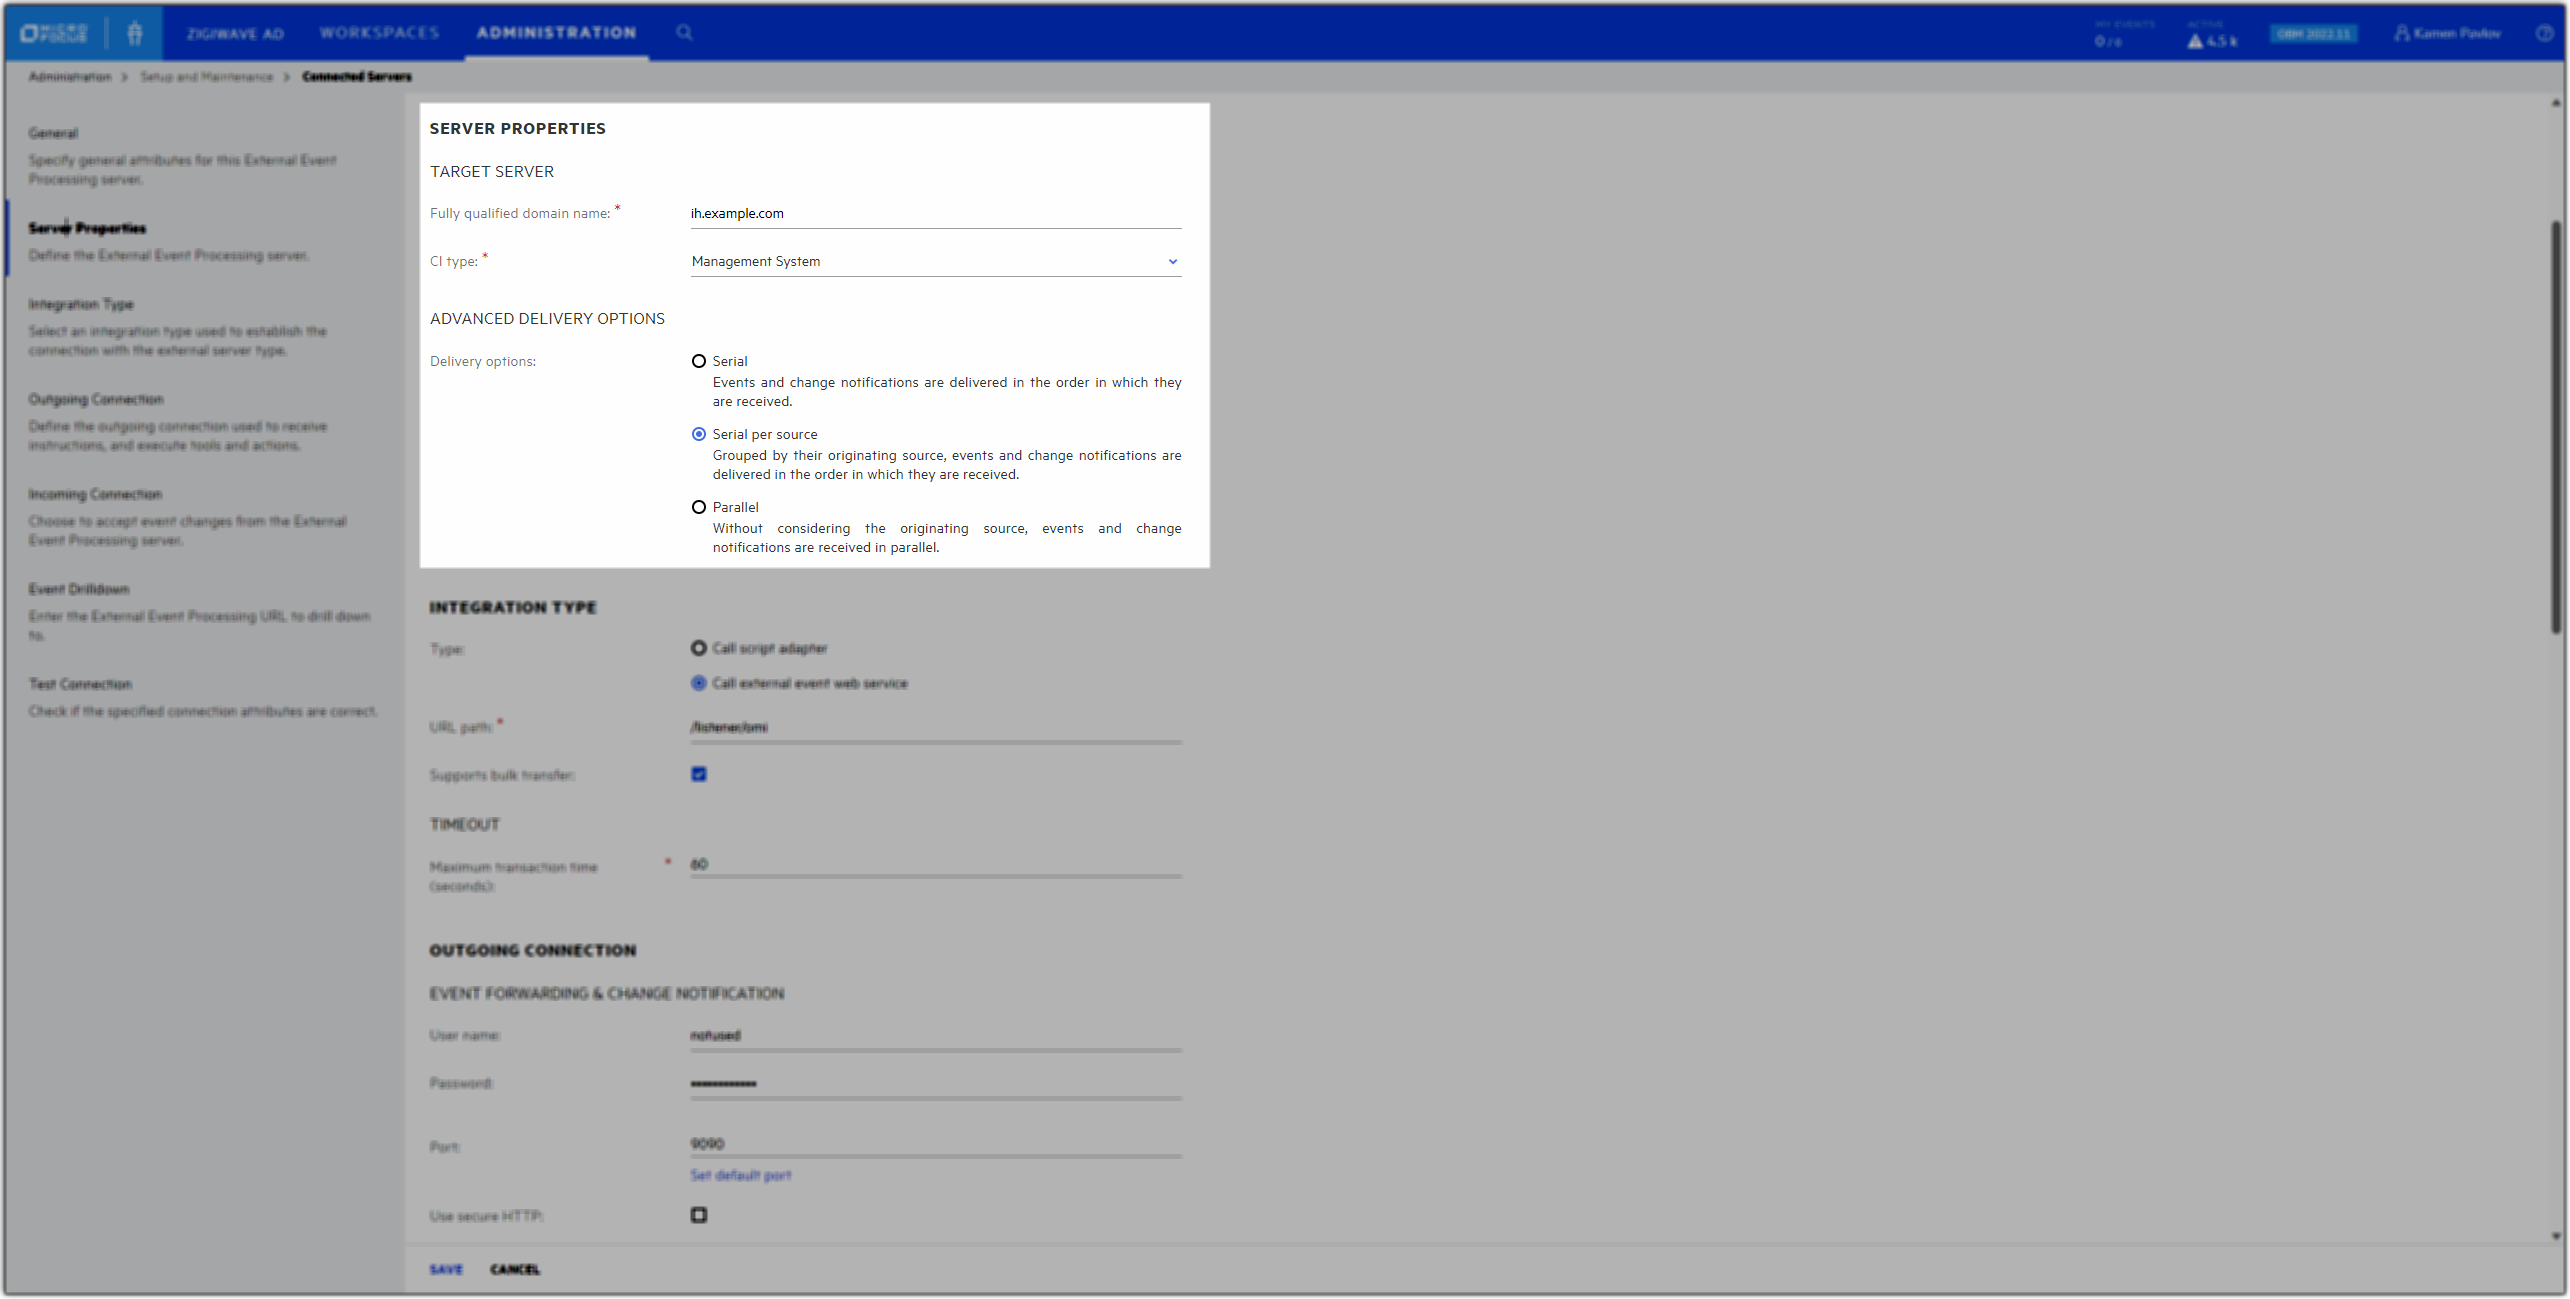Click the help question mark icon
The image size is (2570, 1299).
(2545, 32)
